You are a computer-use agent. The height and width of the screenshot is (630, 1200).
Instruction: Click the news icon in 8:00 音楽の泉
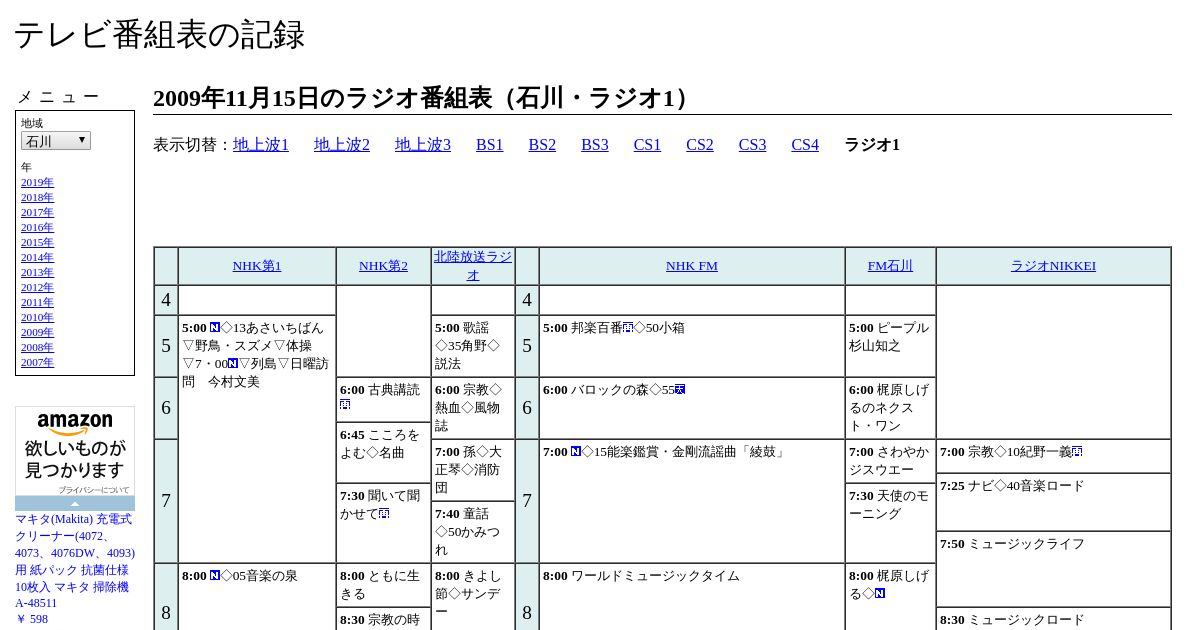click(215, 575)
